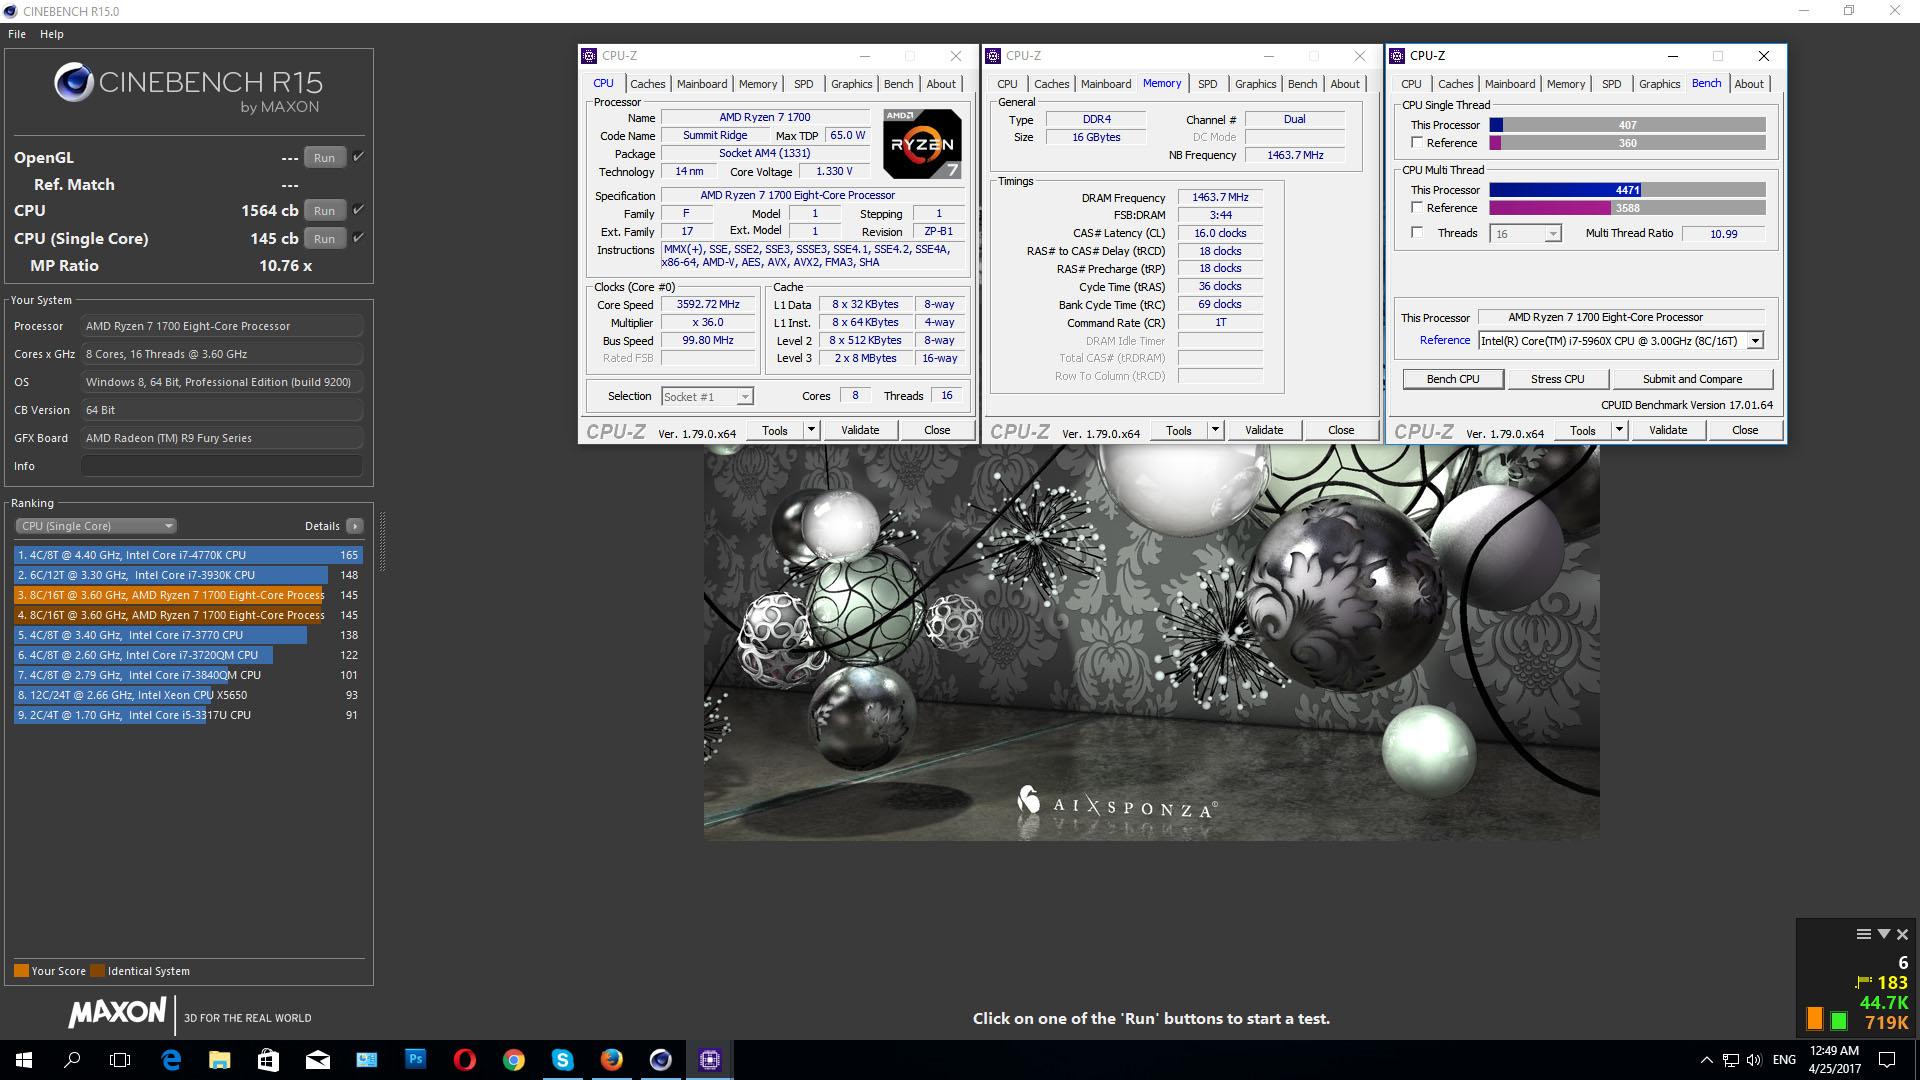1920x1080 pixels.
Task: Click the This Processor single thread bar 407
Action: (x=1627, y=125)
